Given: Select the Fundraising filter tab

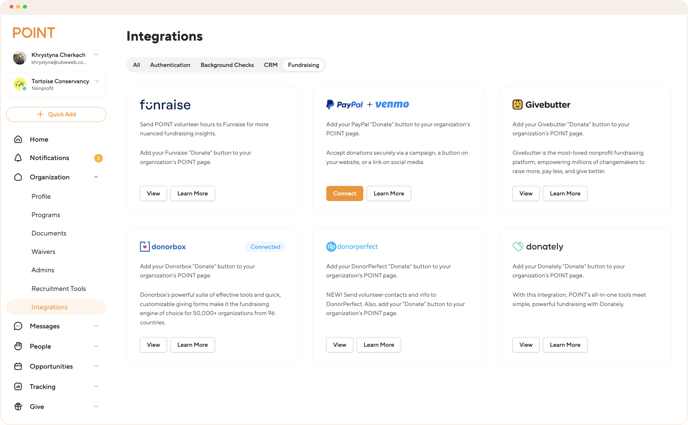Looking at the screenshot, I should 304,65.
